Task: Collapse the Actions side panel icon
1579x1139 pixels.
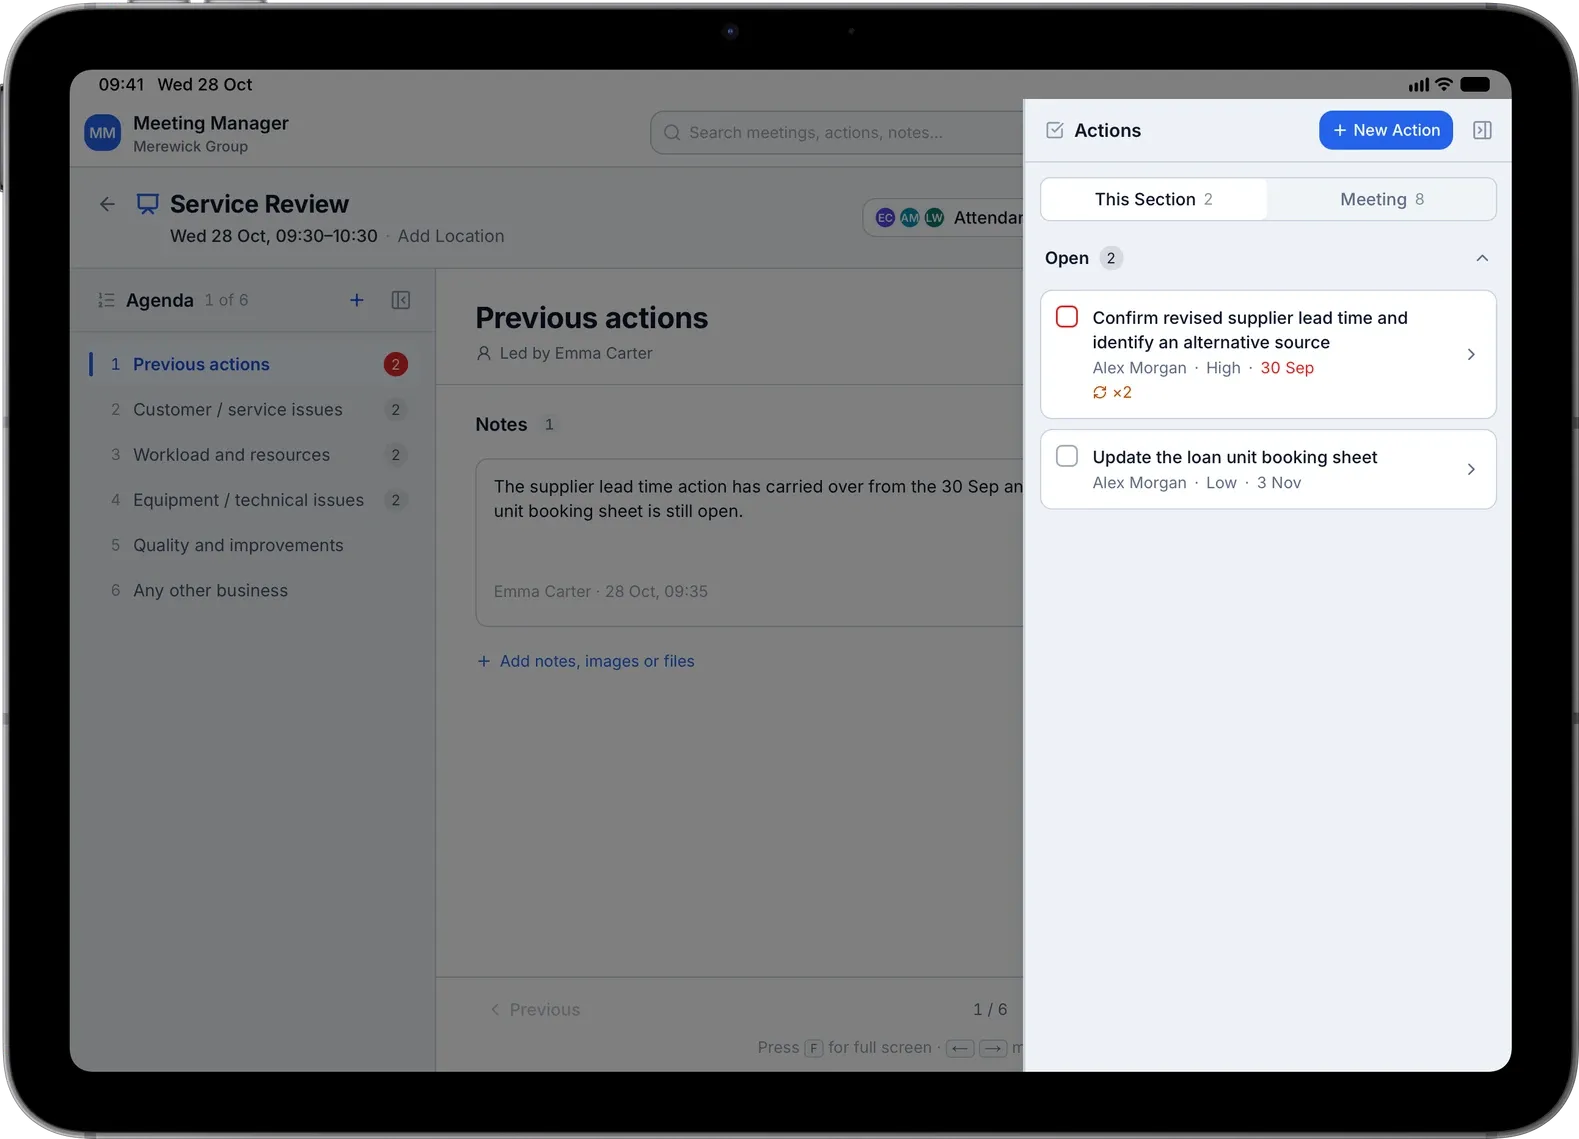Action: coord(1482,130)
